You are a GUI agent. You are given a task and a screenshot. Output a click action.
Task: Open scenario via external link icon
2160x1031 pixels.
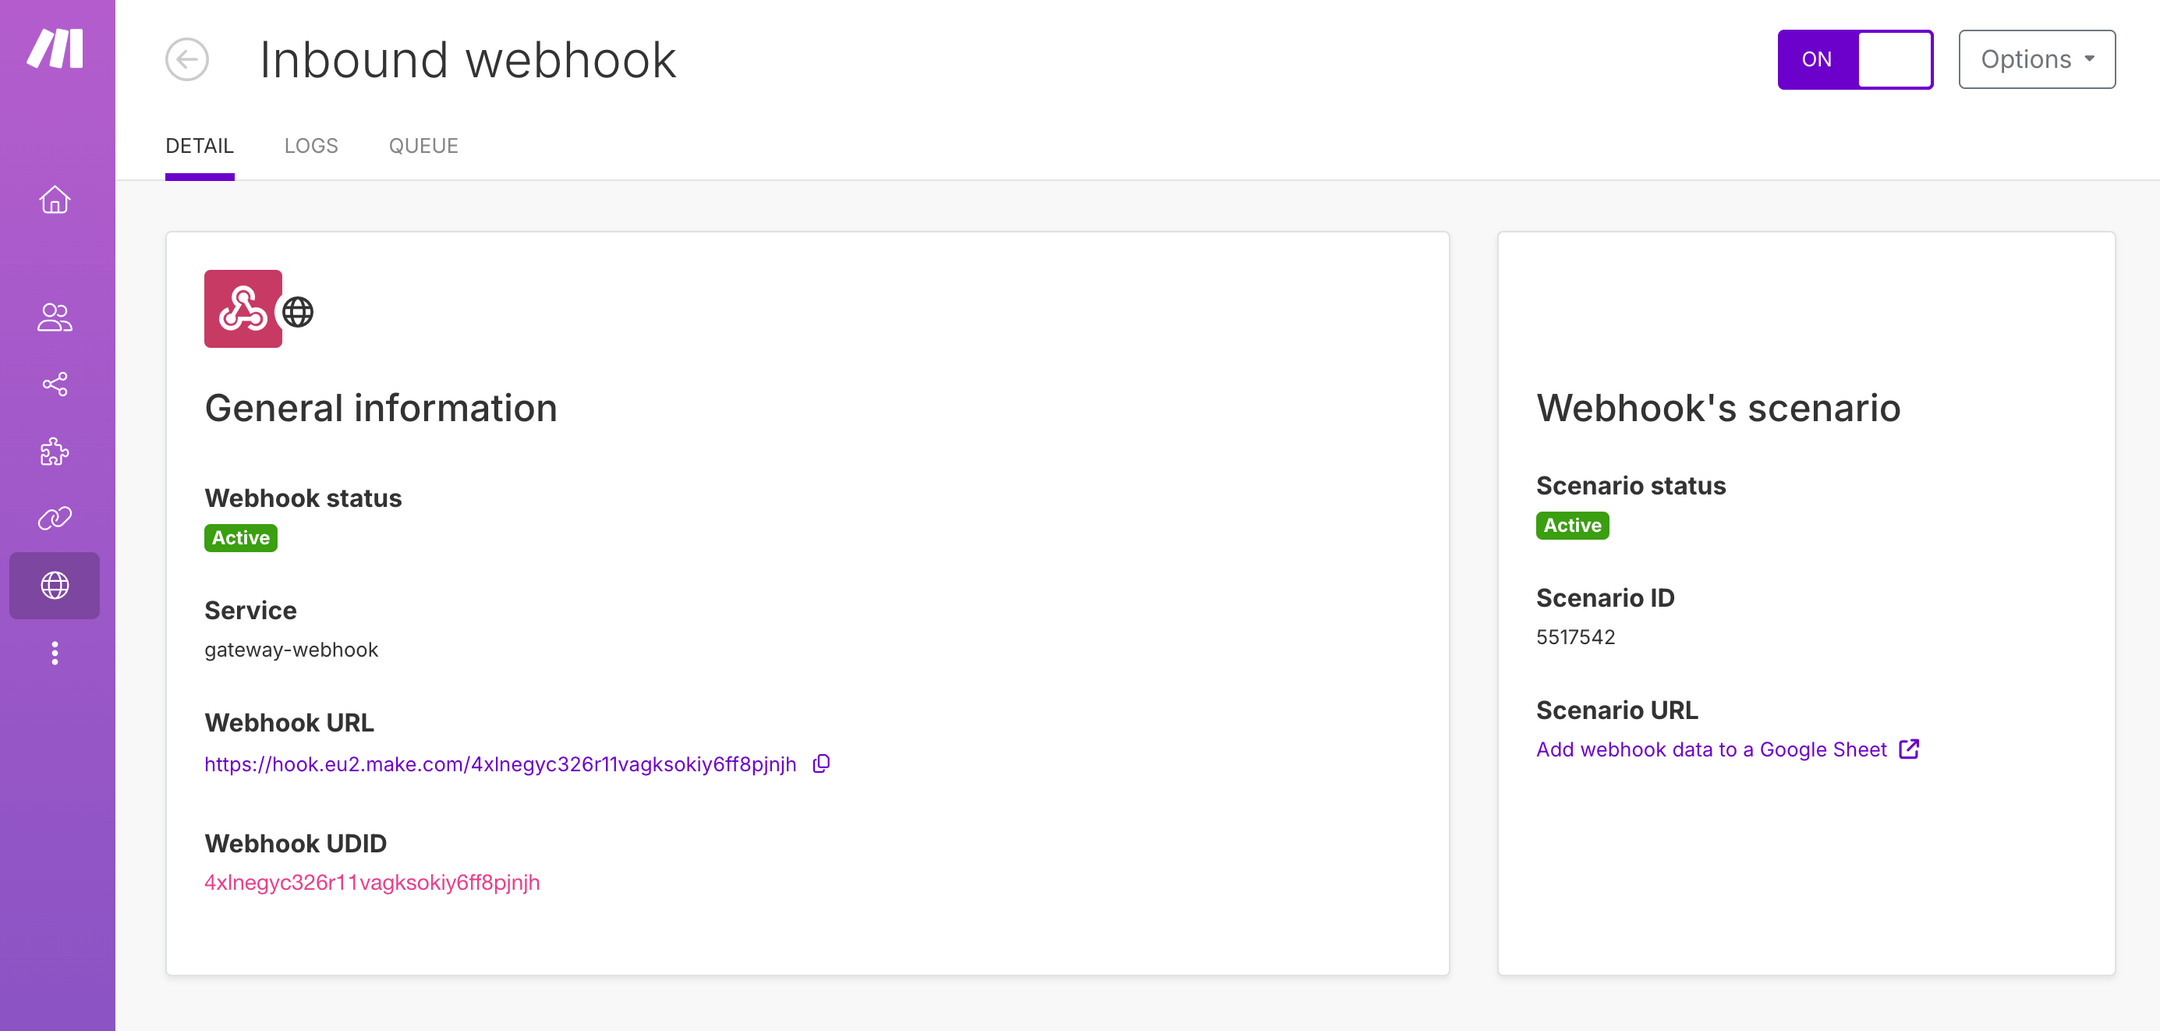tap(1911, 748)
